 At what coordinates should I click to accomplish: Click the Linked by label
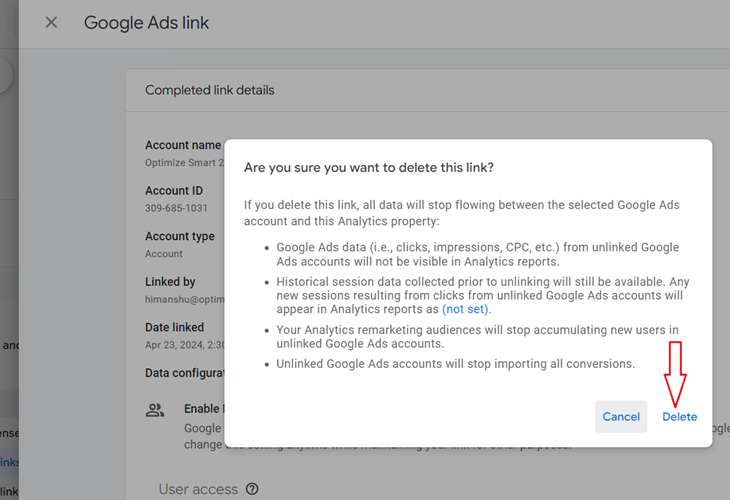pyautogui.click(x=170, y=282)
